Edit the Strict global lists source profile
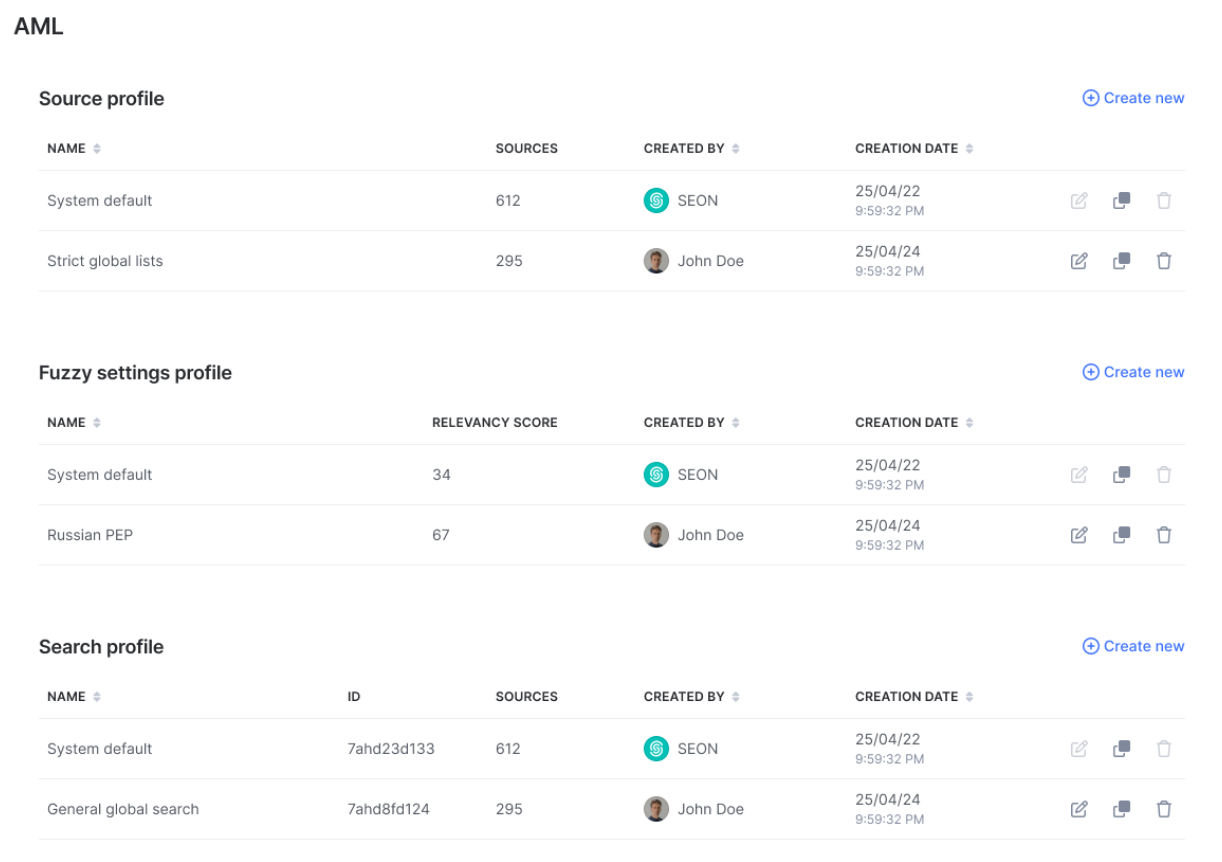Screen dimensions: 1222x862 pyautogui.click(x=1079, y=261)
